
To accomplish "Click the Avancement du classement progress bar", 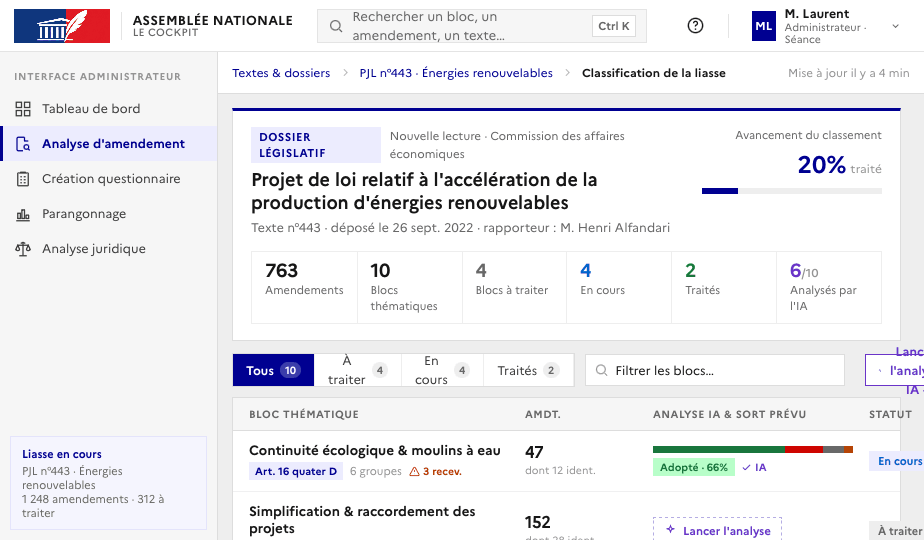I will 791,191.
